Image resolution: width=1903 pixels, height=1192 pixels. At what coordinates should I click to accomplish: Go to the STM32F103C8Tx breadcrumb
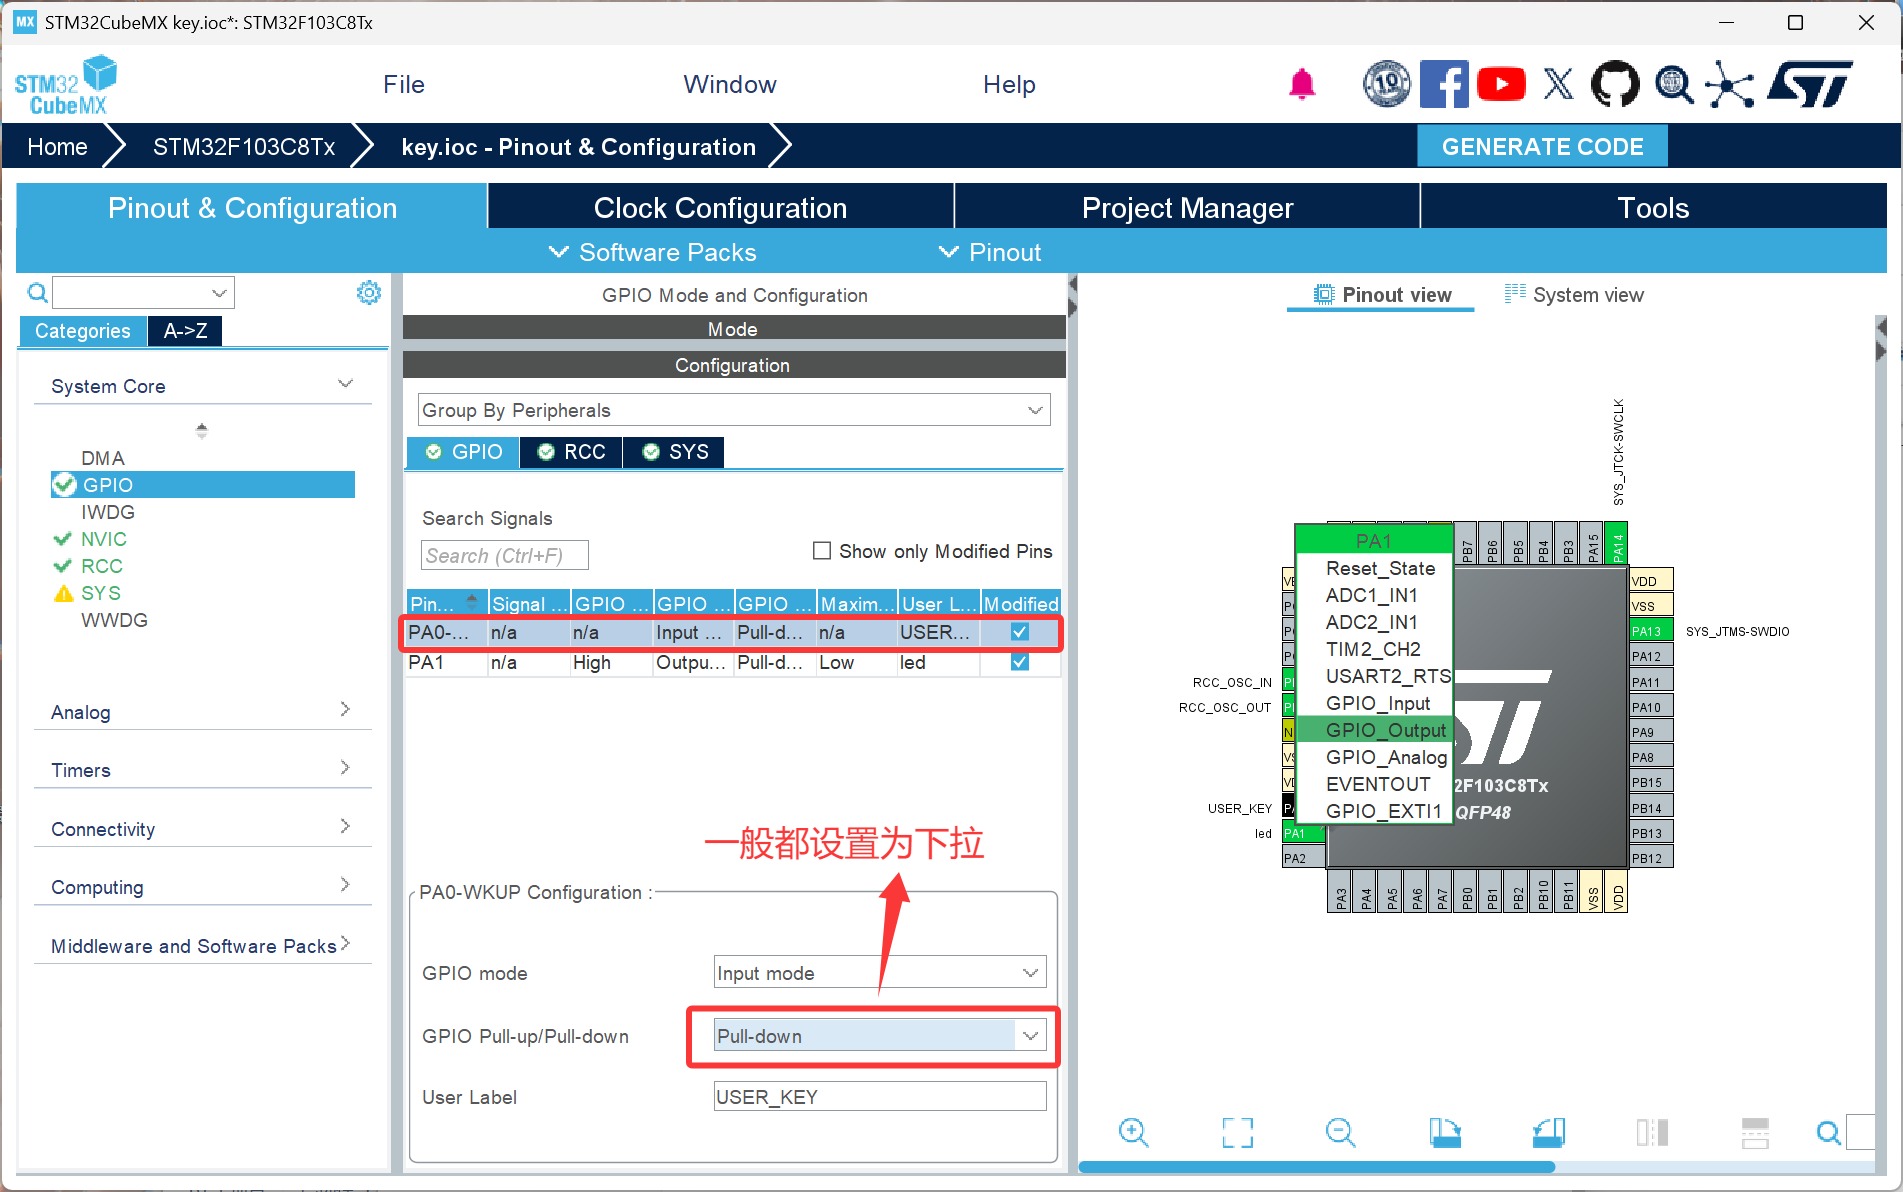[x=244, y=147]
